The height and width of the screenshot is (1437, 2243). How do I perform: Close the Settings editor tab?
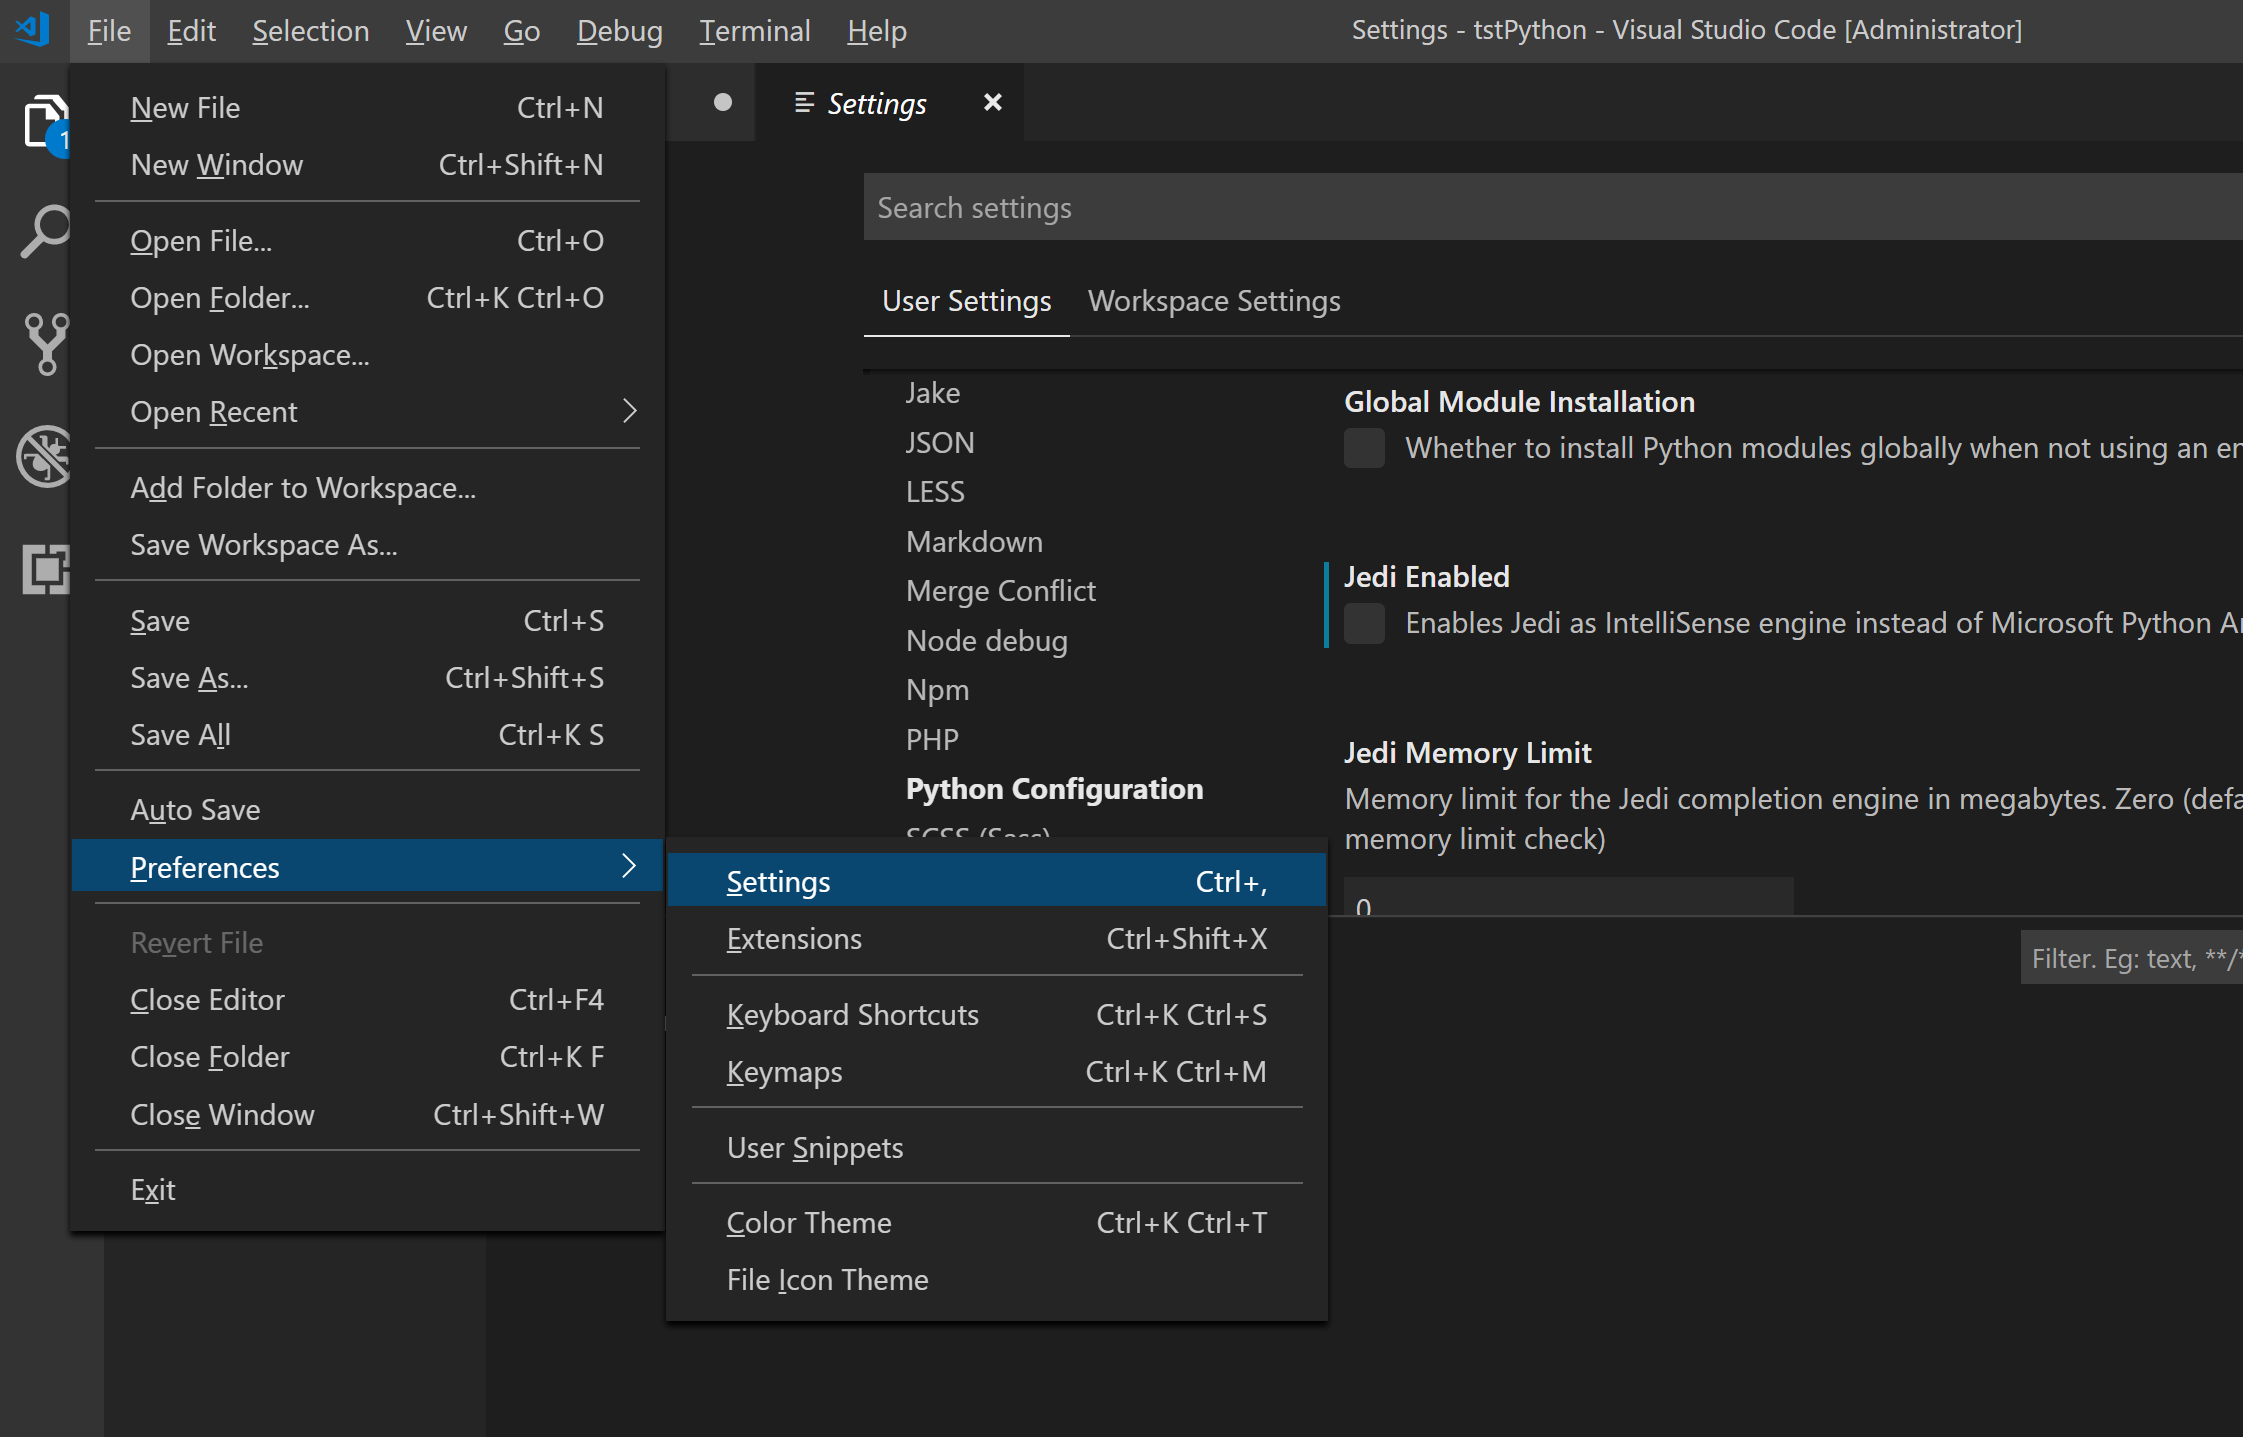(992, 103)
